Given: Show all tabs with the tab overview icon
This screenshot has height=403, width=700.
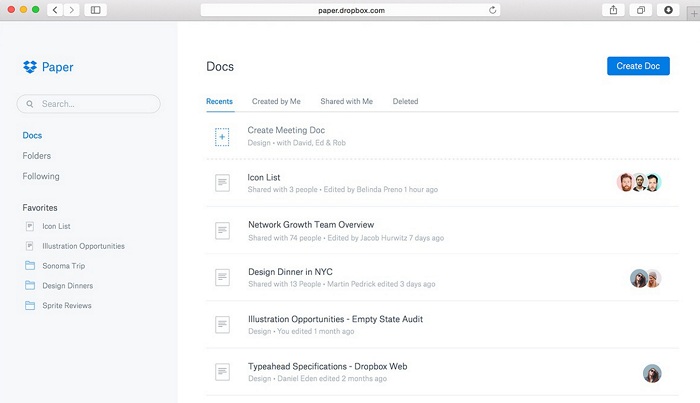Looking at the screenshot, I should (x=641, y=10).
